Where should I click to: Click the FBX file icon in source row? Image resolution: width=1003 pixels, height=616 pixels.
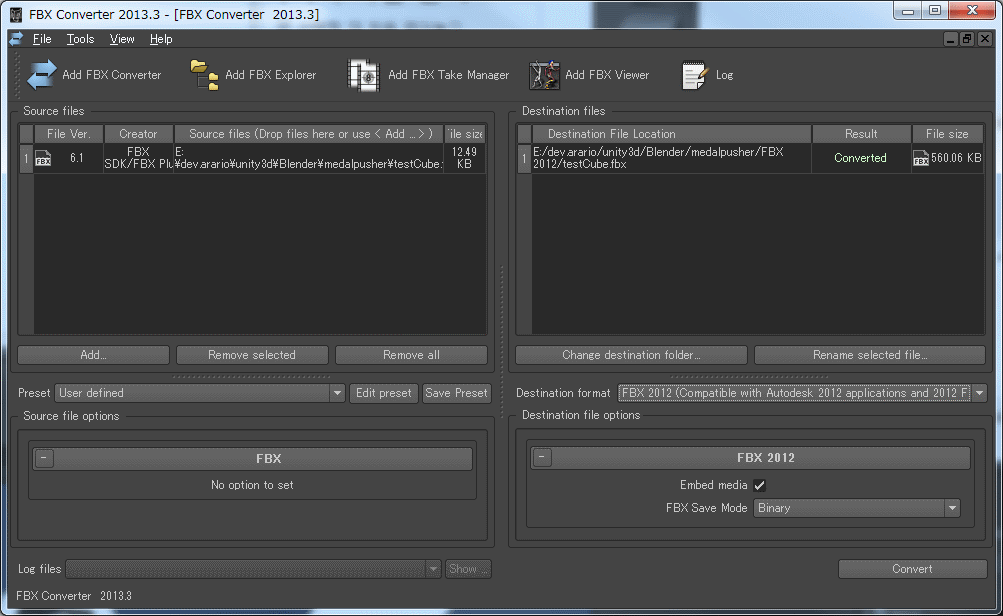click(x=43, y=158)
